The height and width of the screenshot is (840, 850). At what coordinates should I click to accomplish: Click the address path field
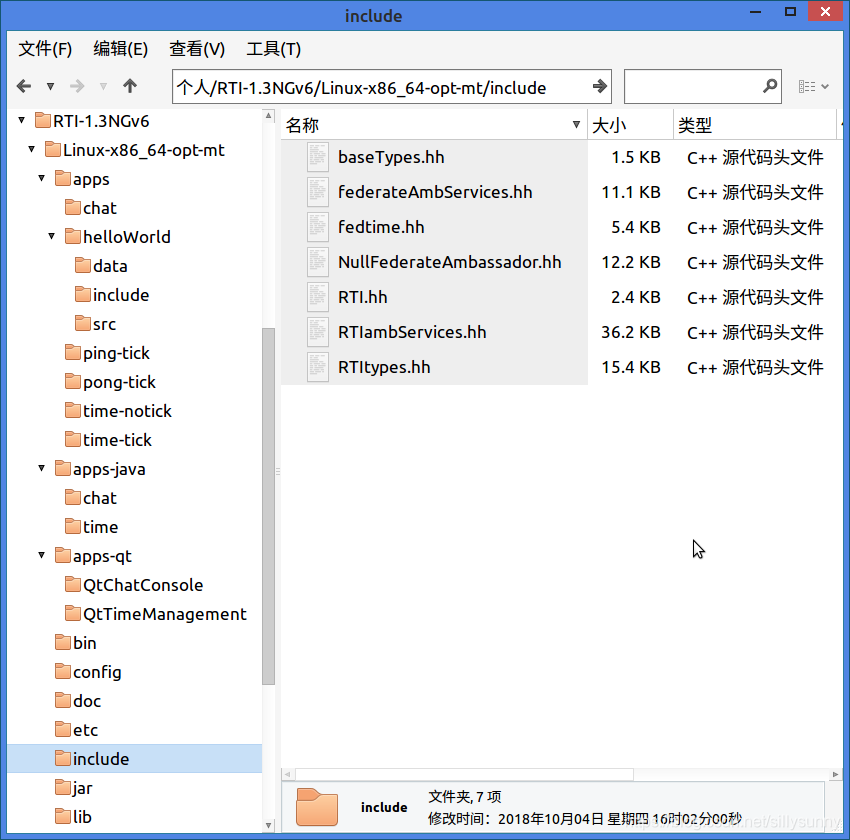[391, 86]
